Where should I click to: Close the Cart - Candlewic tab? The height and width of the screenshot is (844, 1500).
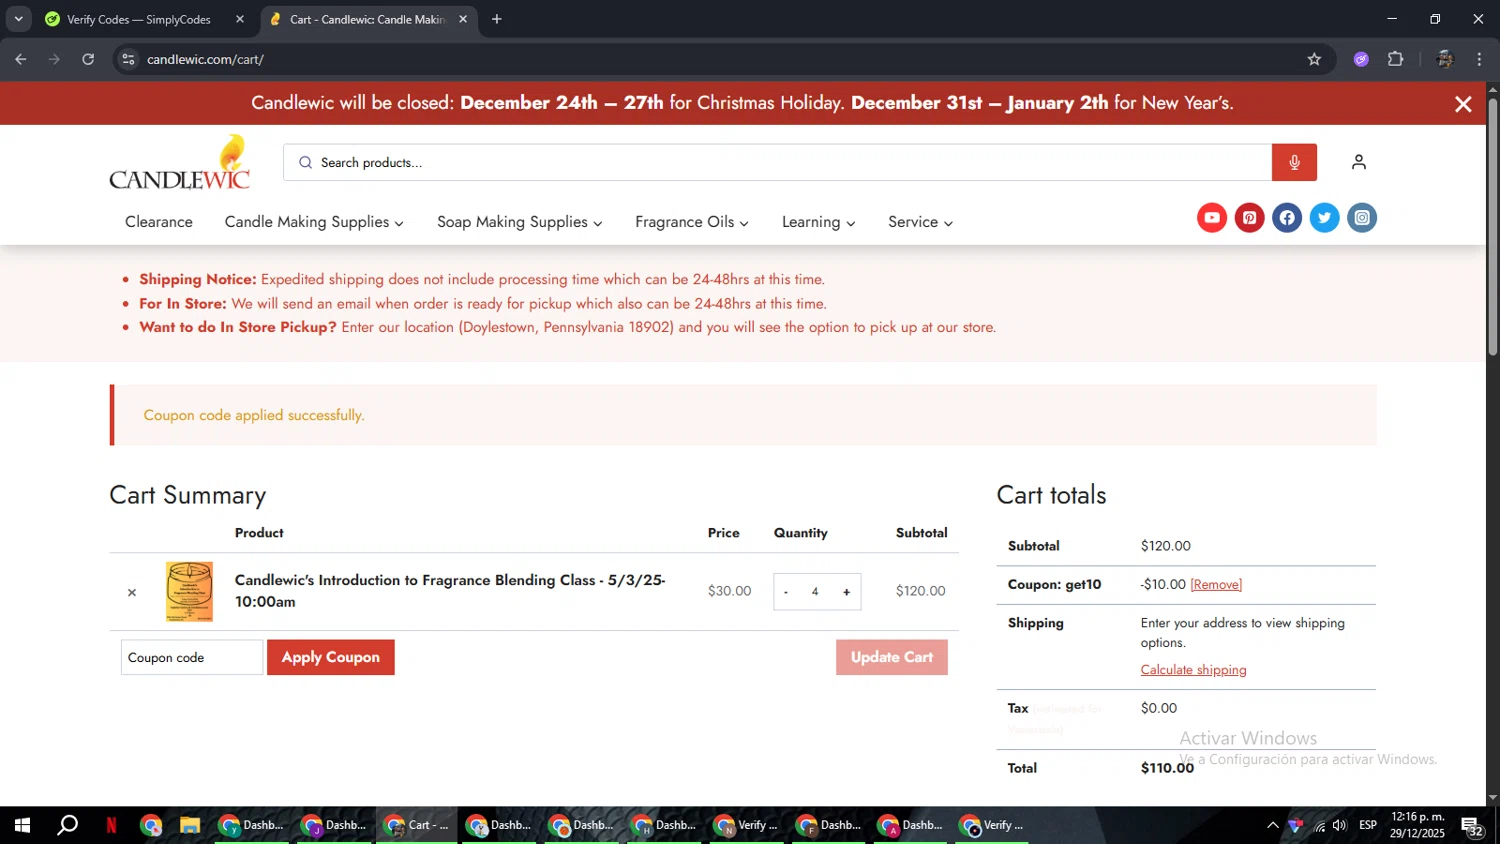pyautogui.click(x=463, y=19)
